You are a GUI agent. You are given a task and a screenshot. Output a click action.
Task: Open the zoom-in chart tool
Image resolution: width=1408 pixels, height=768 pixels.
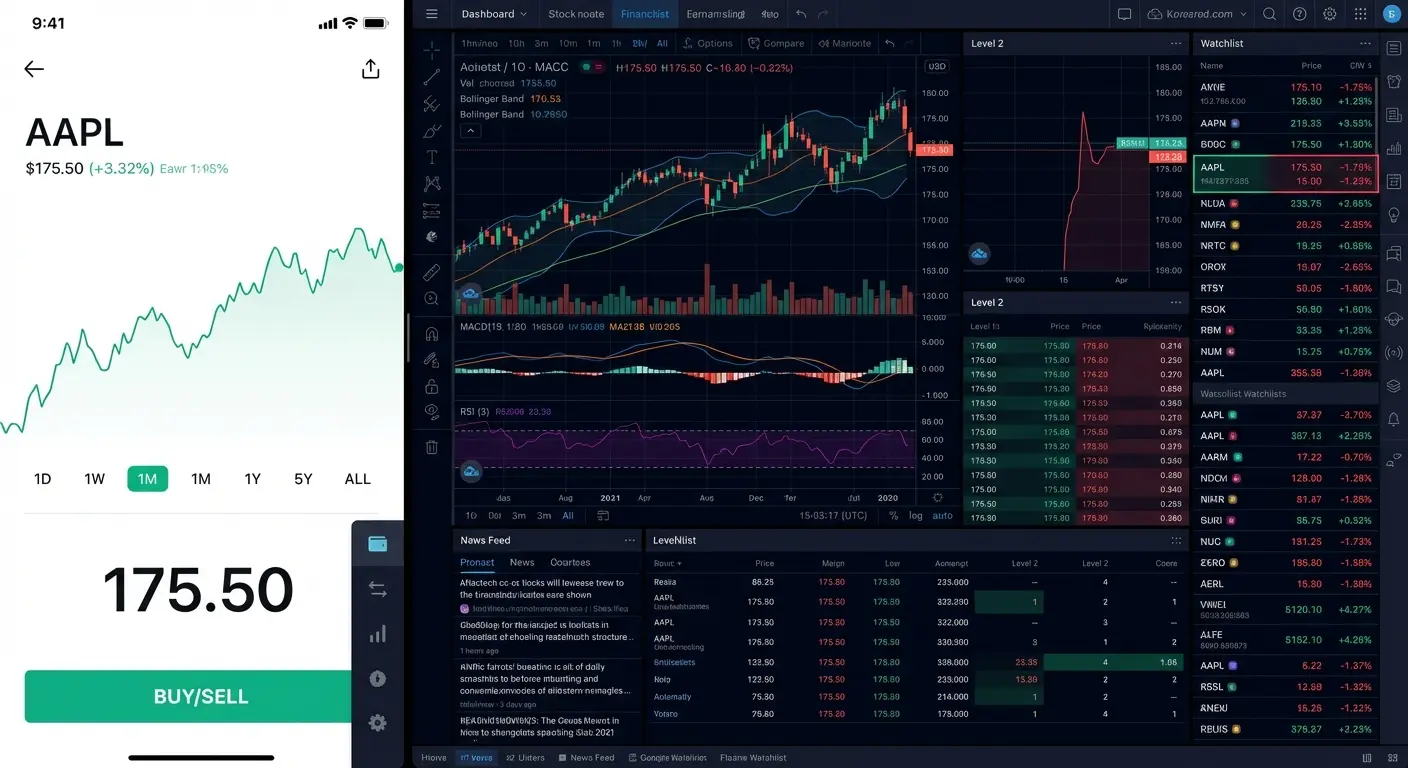click(431, 298)
